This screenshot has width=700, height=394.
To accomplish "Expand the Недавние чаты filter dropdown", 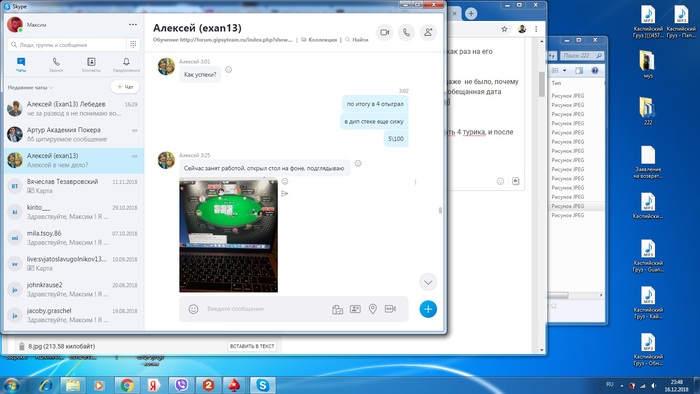I will click(x=30, y=87).
